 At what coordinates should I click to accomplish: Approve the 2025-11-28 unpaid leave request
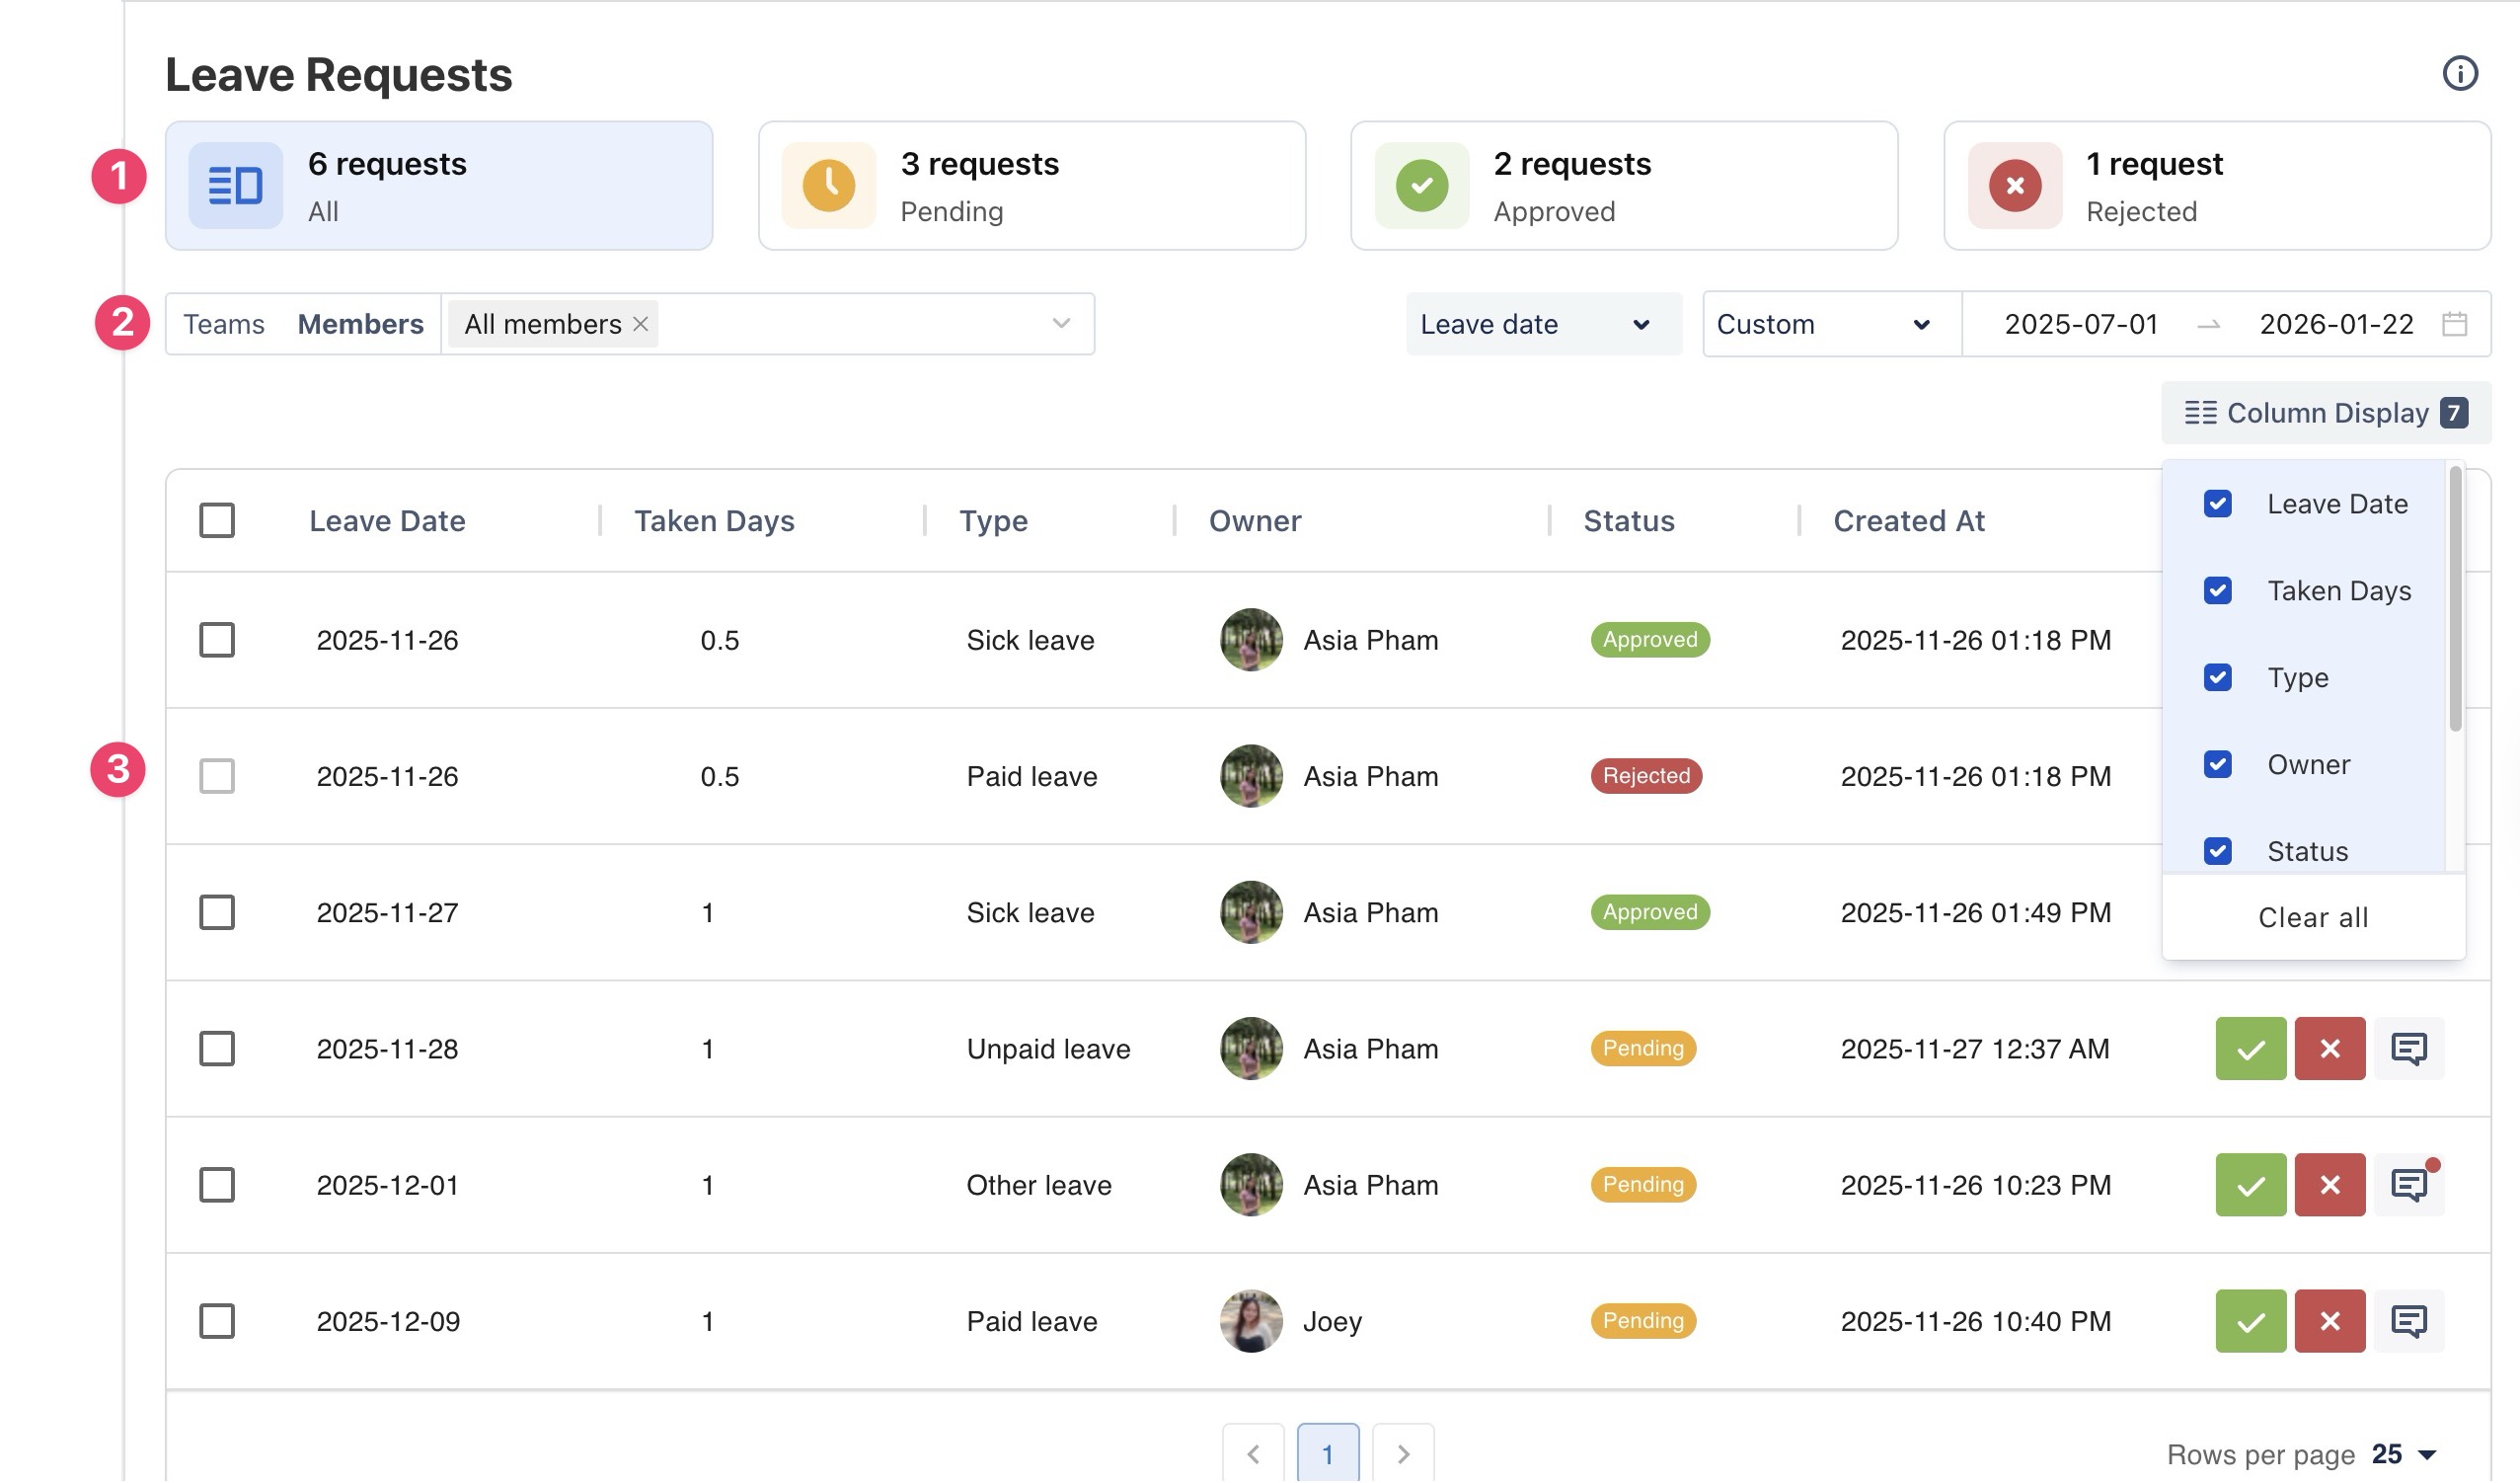2250,1049
